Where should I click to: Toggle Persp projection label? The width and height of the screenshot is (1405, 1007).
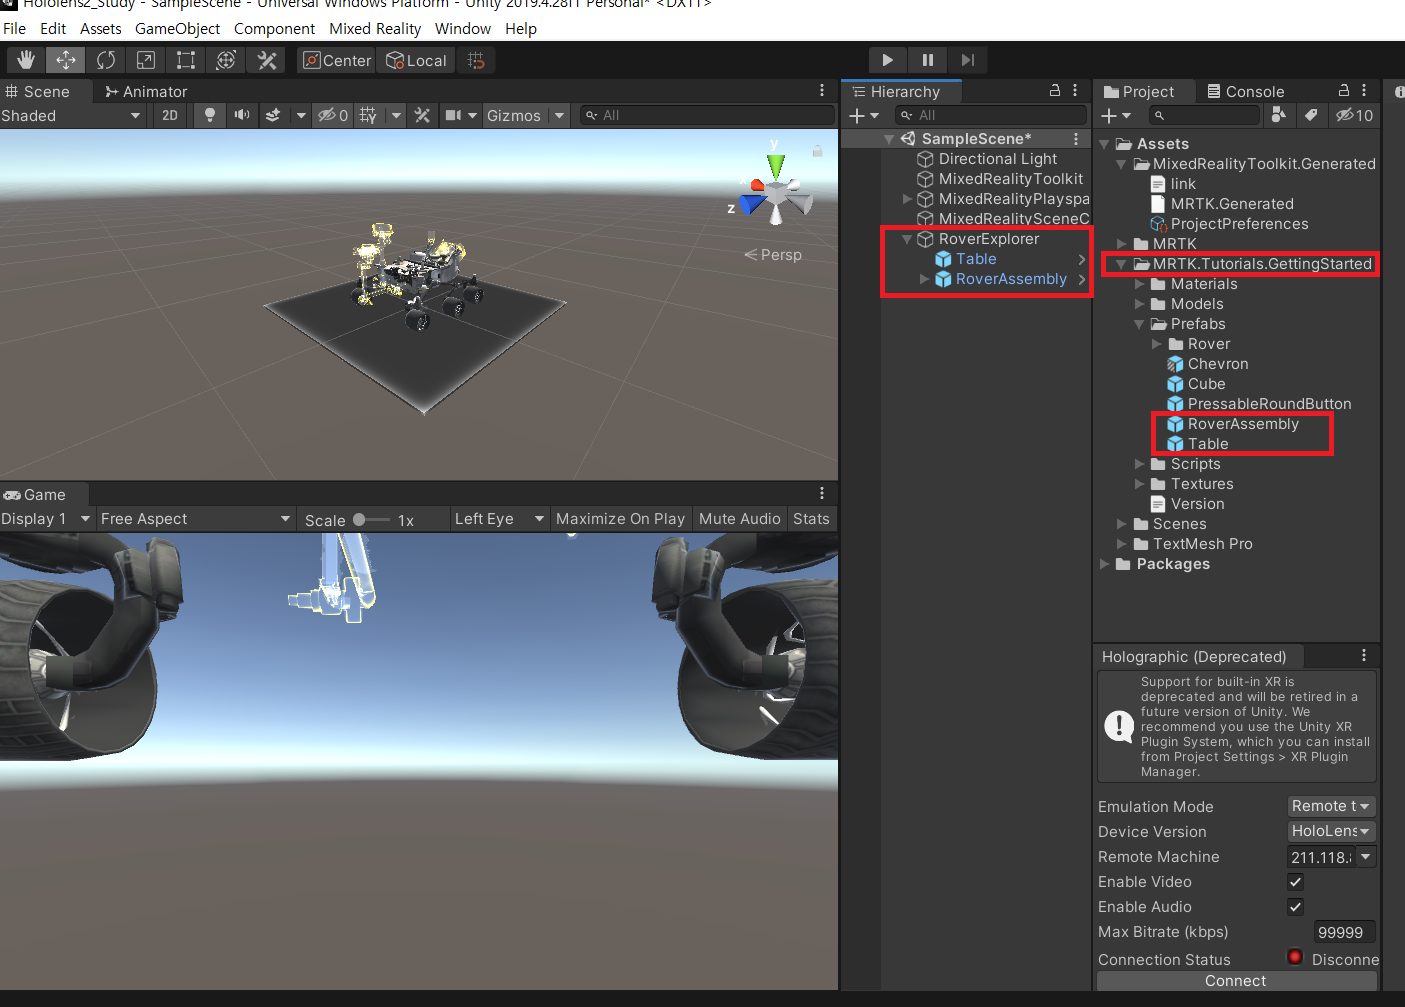773,255
